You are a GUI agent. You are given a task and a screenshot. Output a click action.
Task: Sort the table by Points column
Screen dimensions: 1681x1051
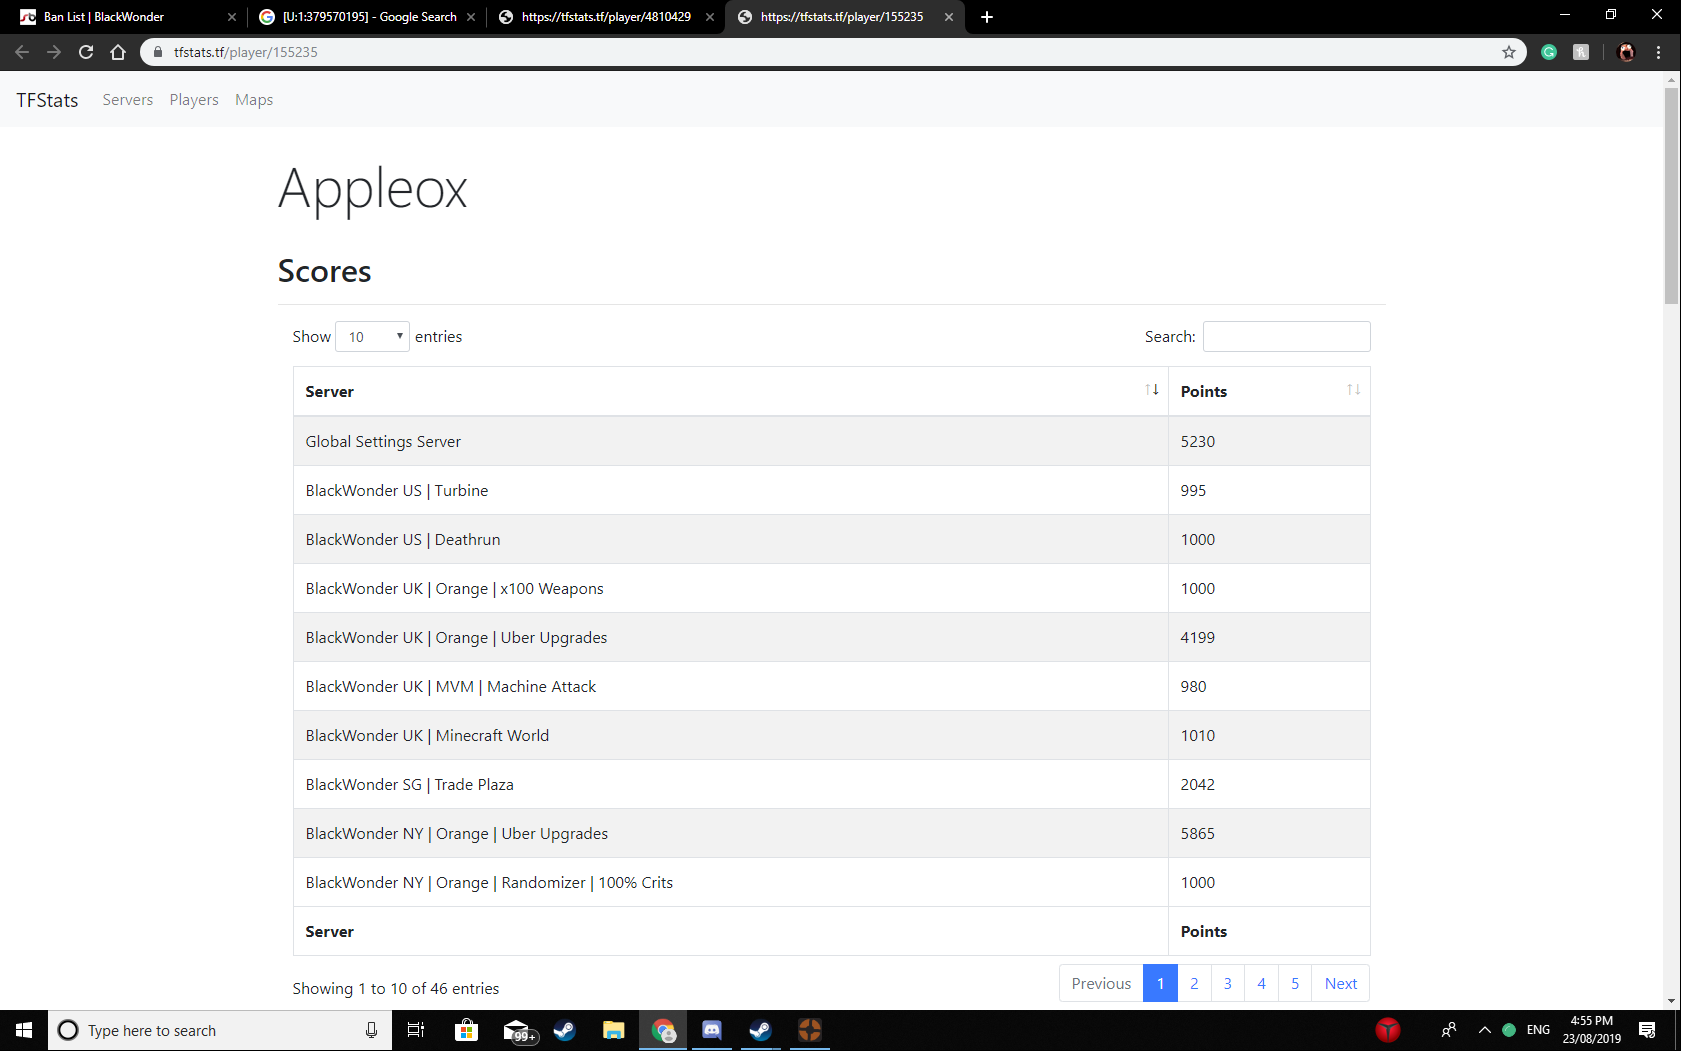1269,391
